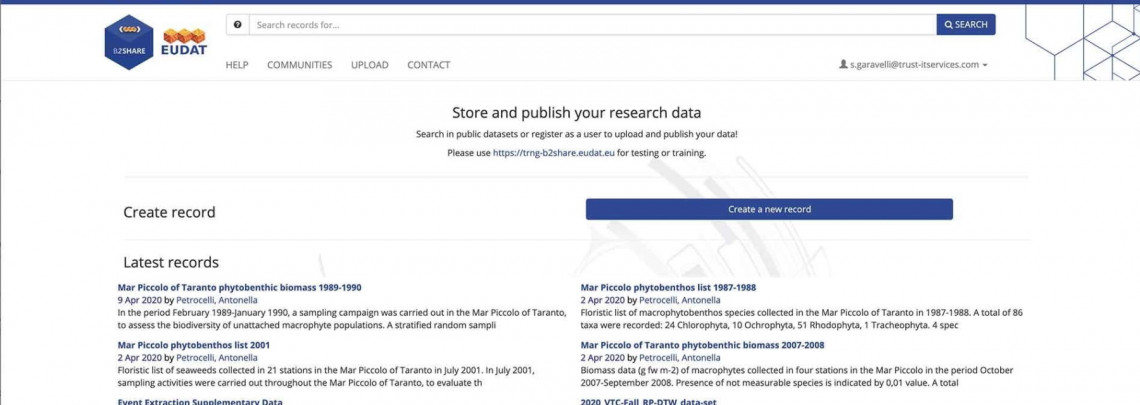Show search help question mark icon
The width and height of the screenshot is (1140, 405).
tap(237, 25)
